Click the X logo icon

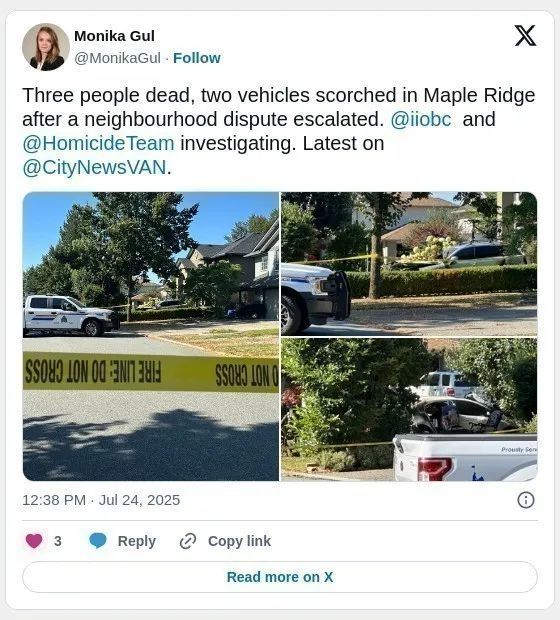525,36
